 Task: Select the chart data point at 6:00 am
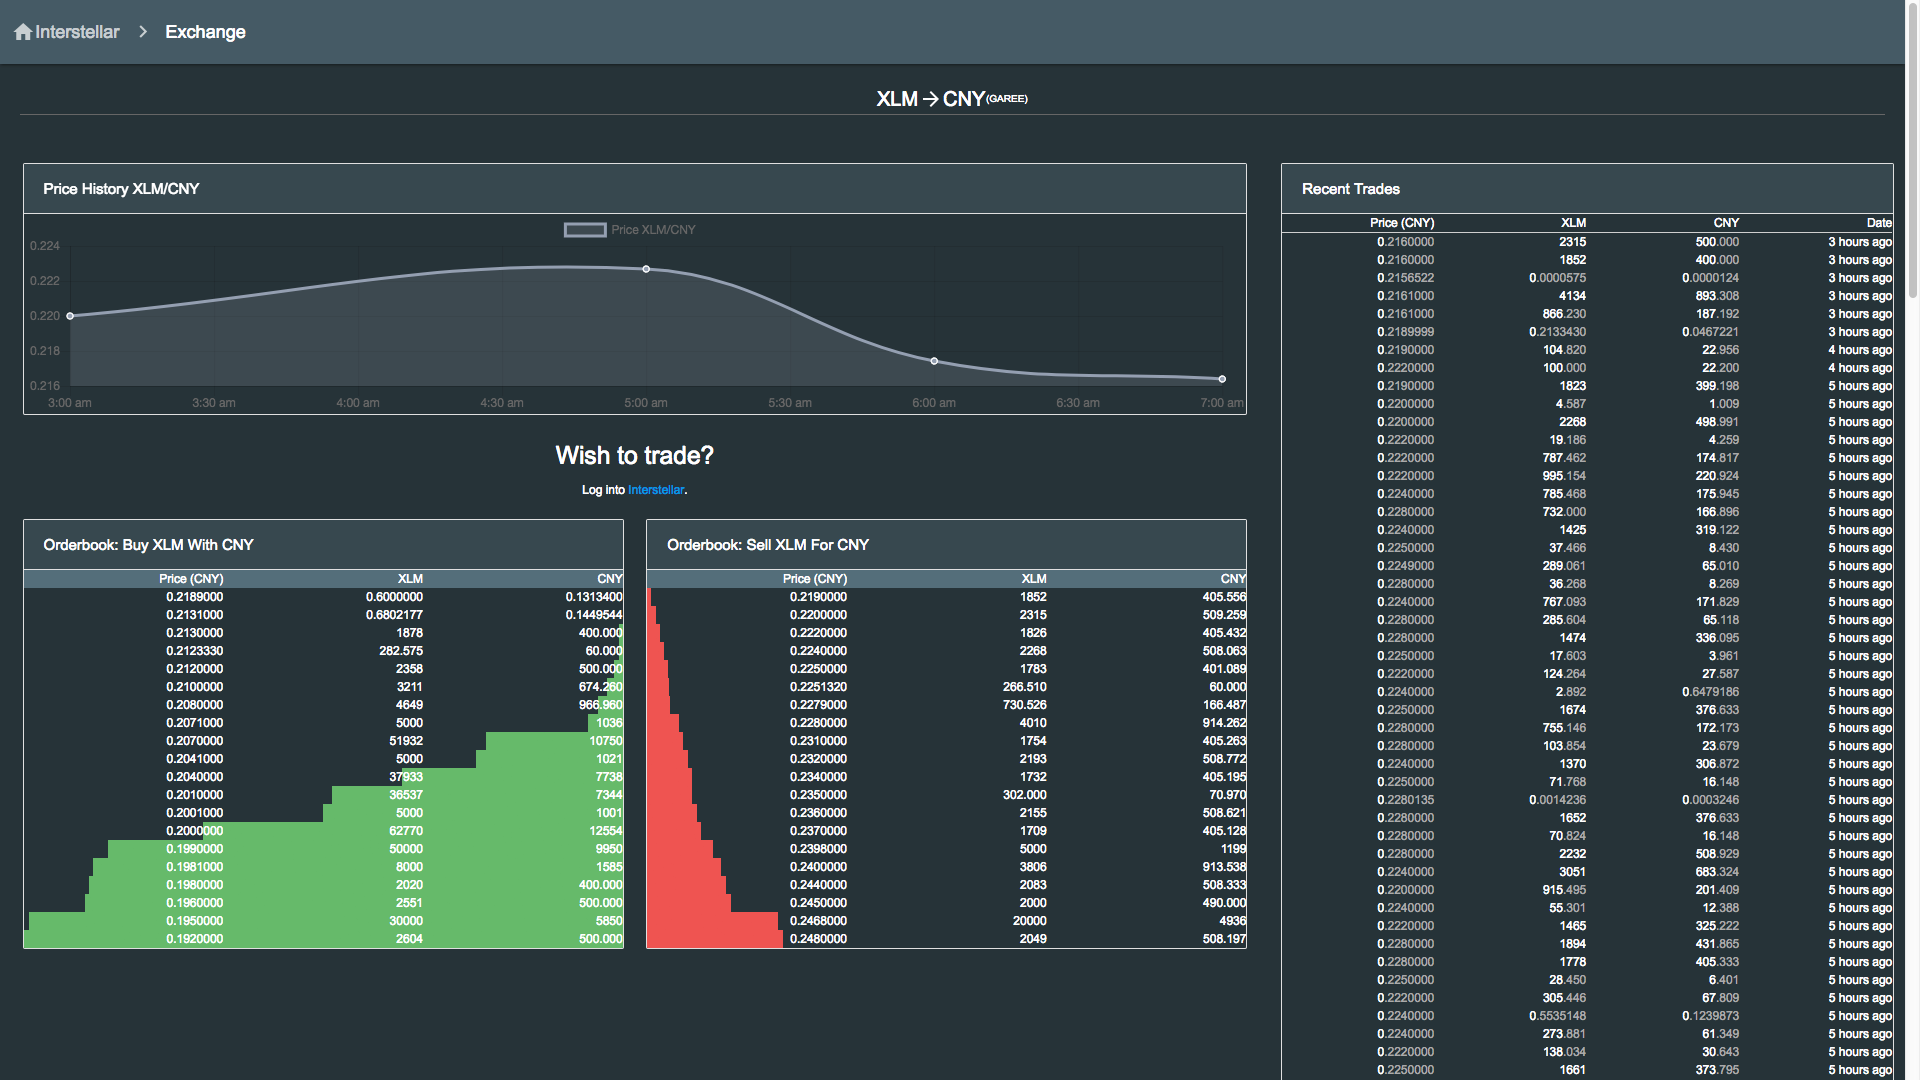(x=934, y=361)
